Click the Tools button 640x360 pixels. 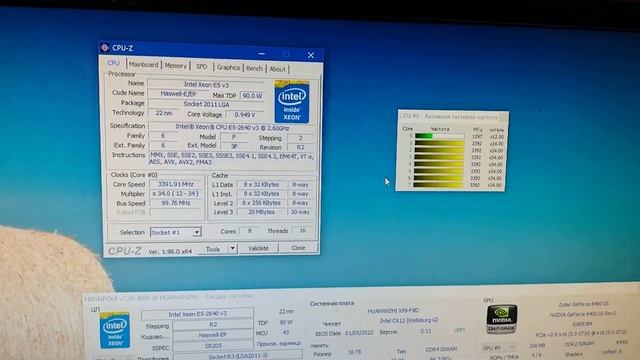(x=213, y=249)
